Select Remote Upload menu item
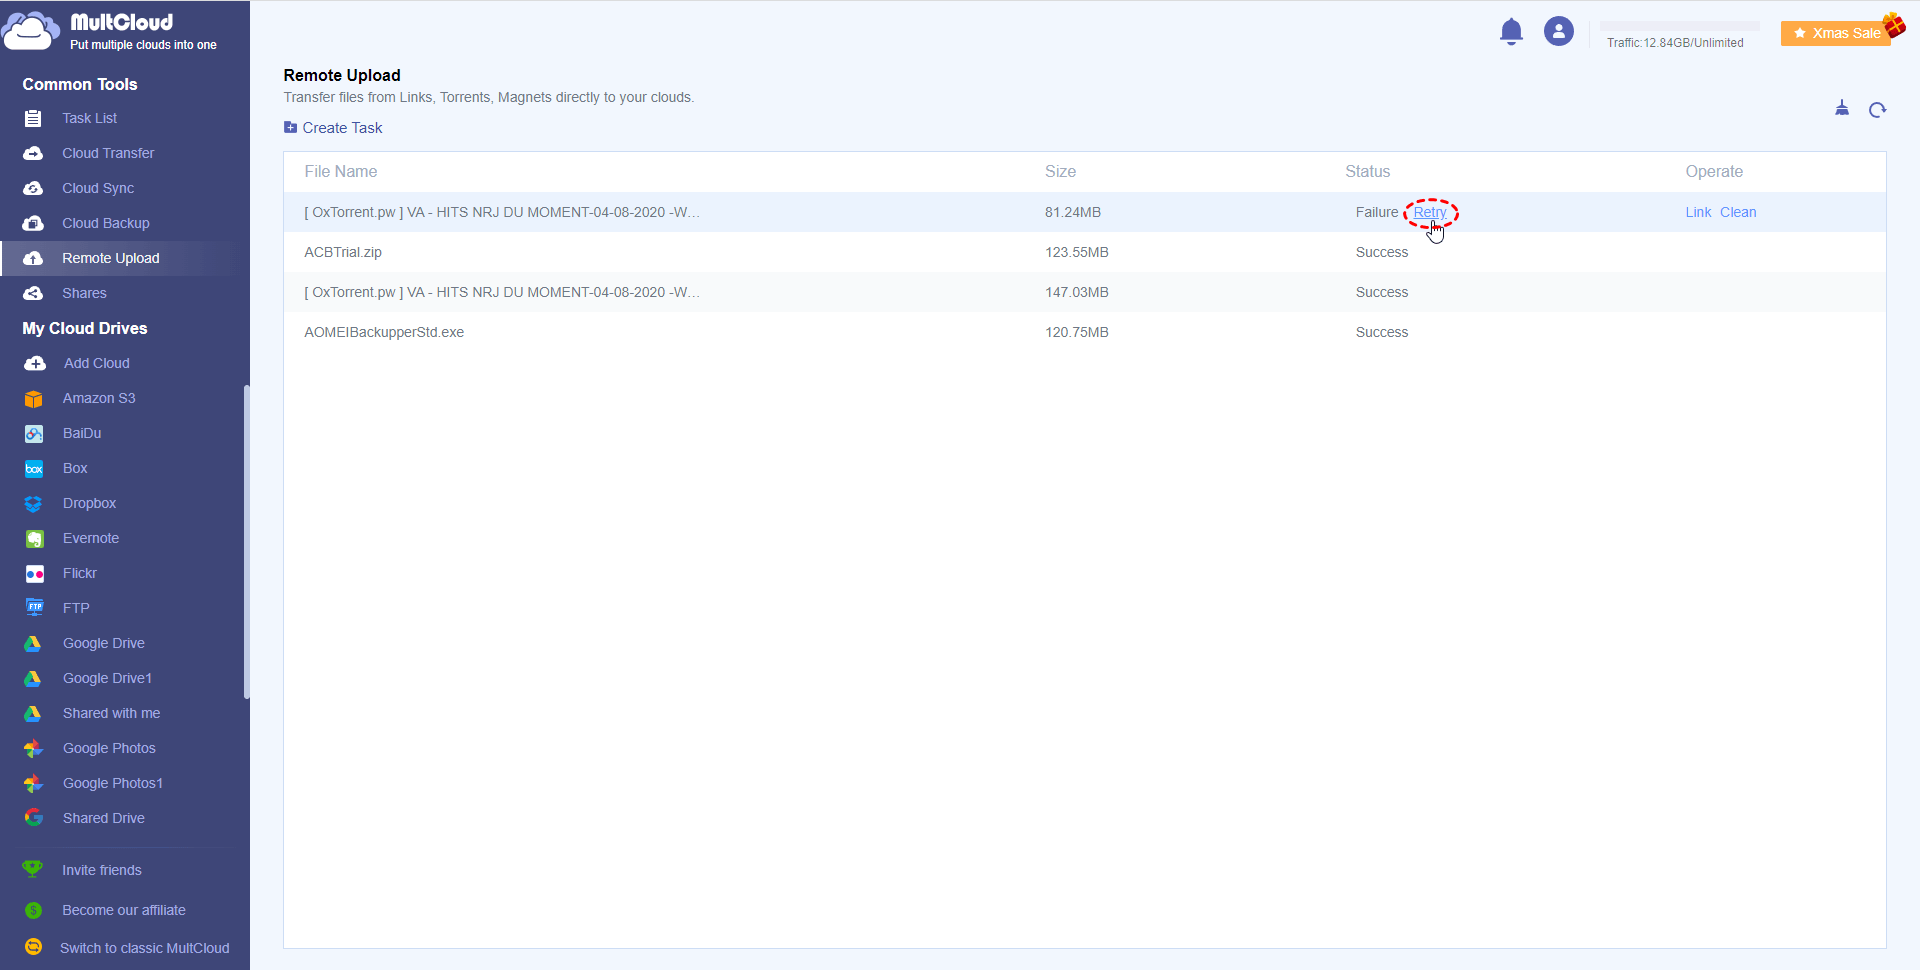1920x970 pixels. (x=125, y=258)
